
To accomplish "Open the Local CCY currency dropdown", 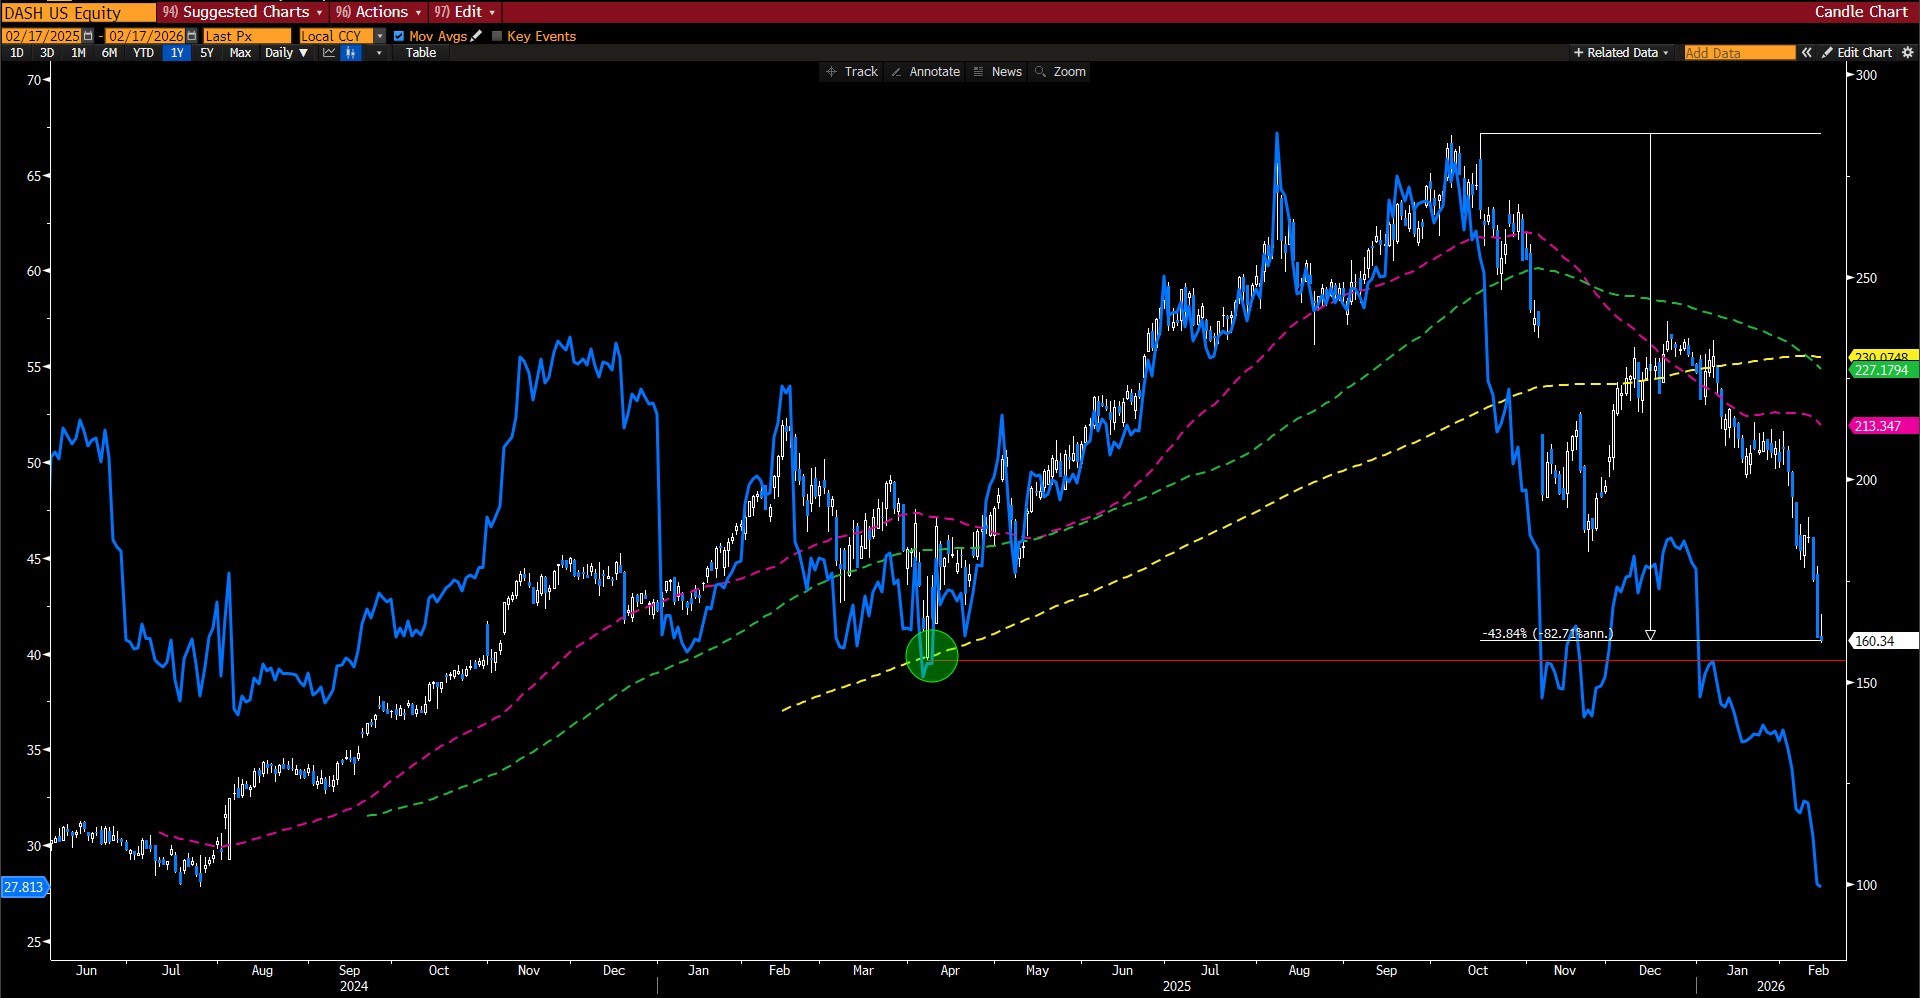I will 380,36.
